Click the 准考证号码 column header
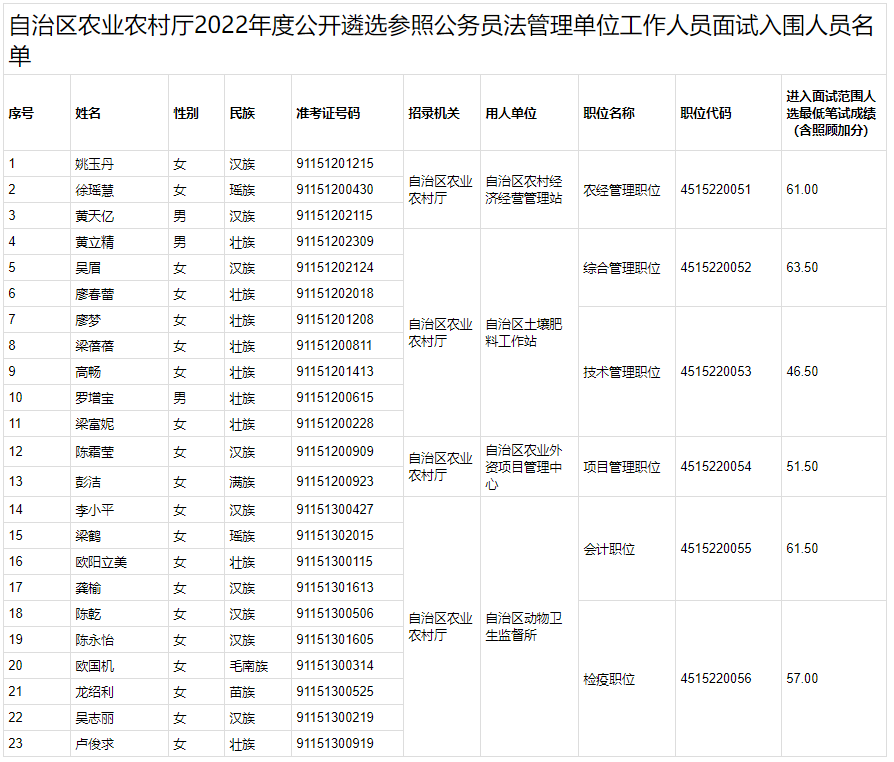 [328, 114]
